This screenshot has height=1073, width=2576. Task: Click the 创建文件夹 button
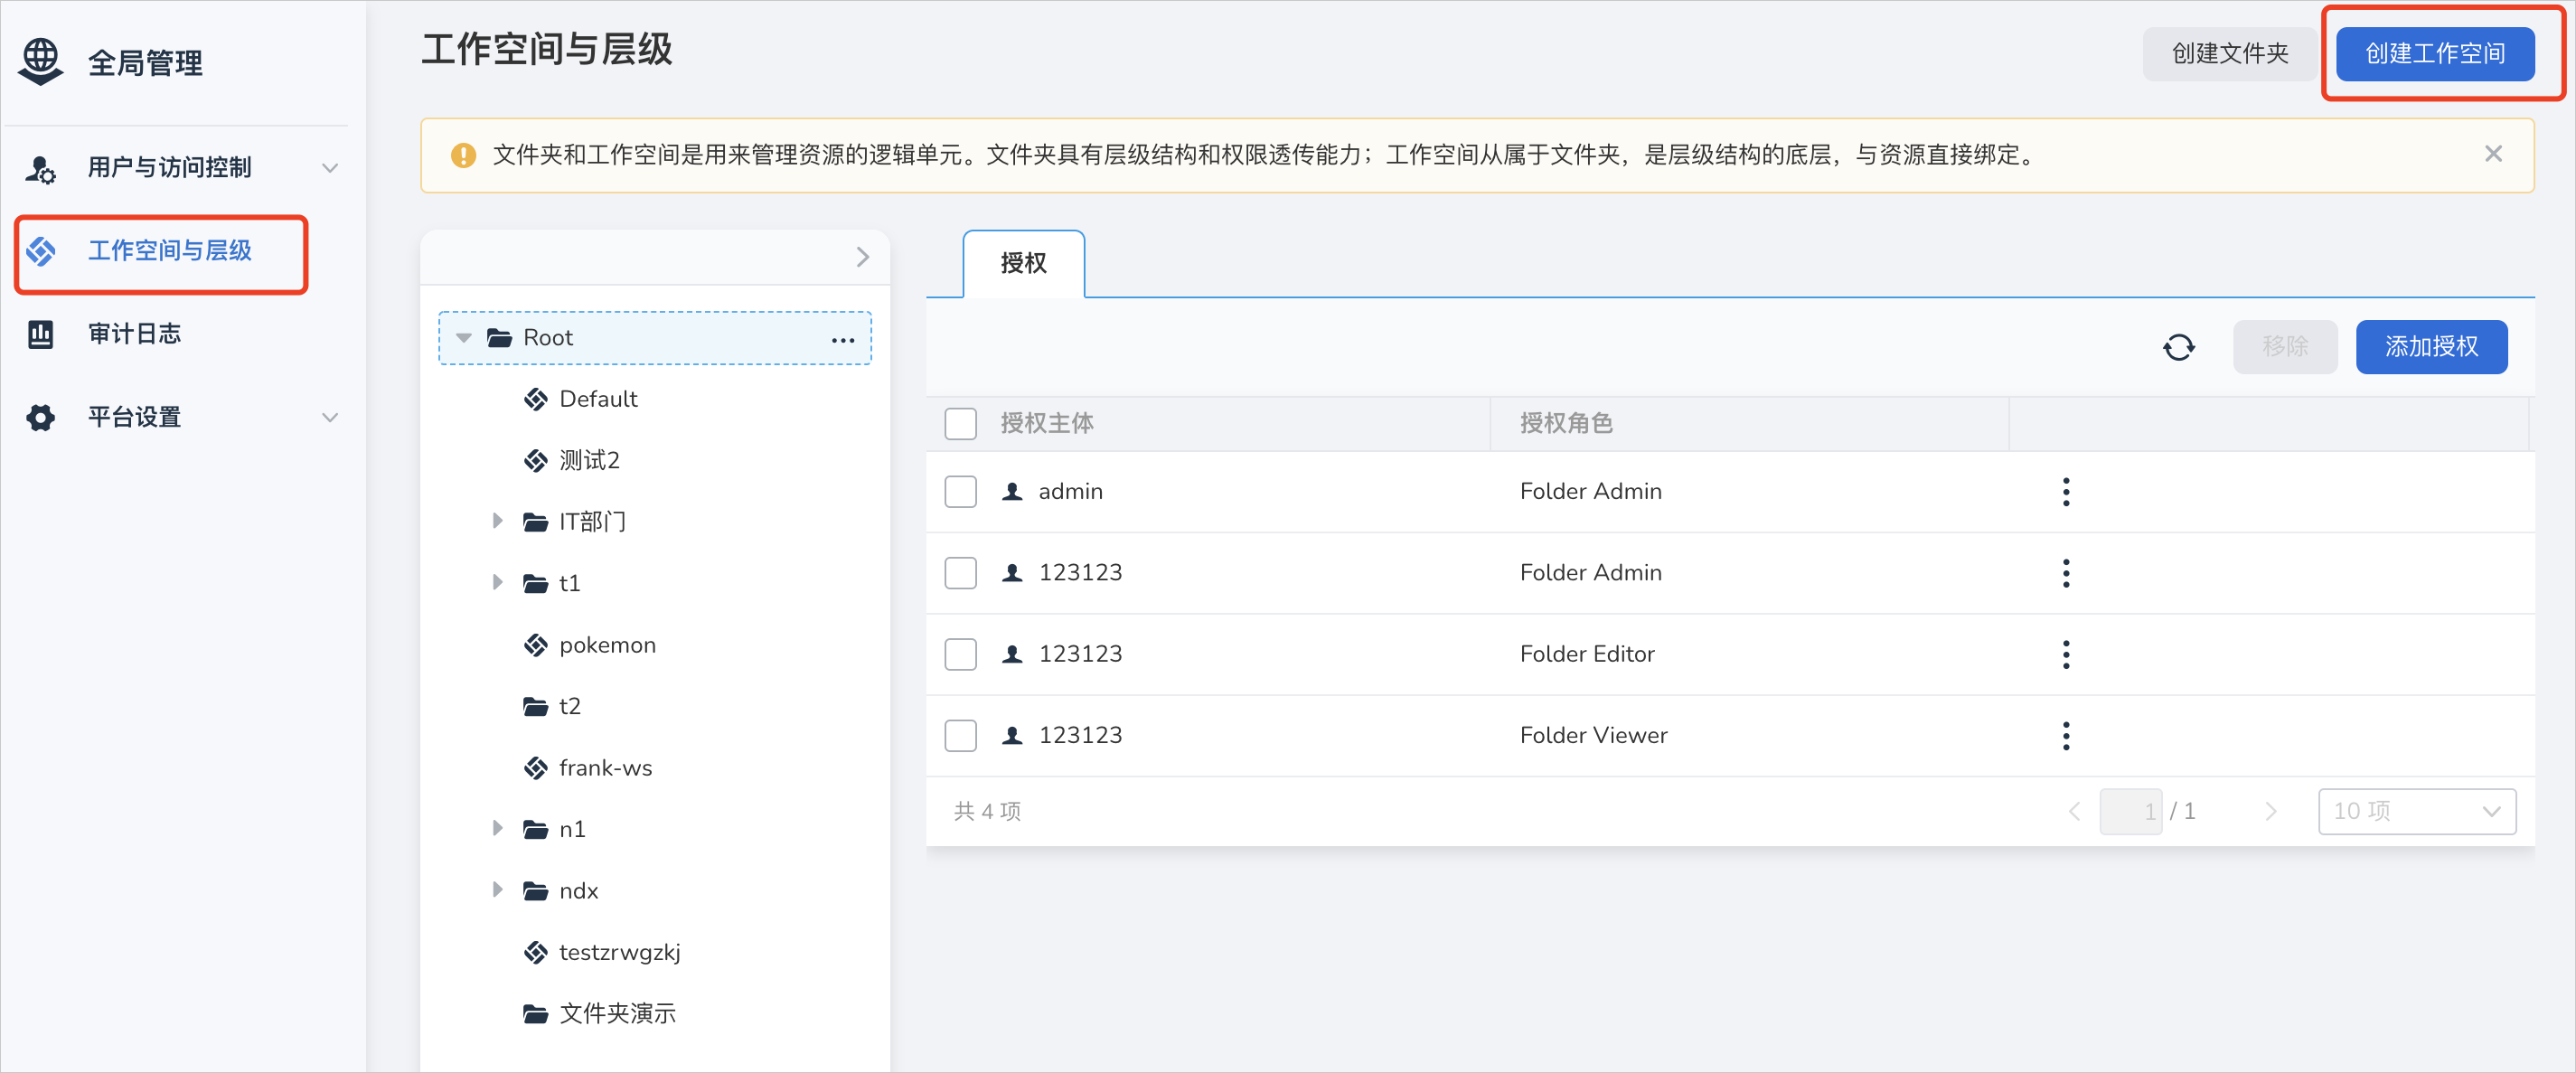coord(2229,54)
